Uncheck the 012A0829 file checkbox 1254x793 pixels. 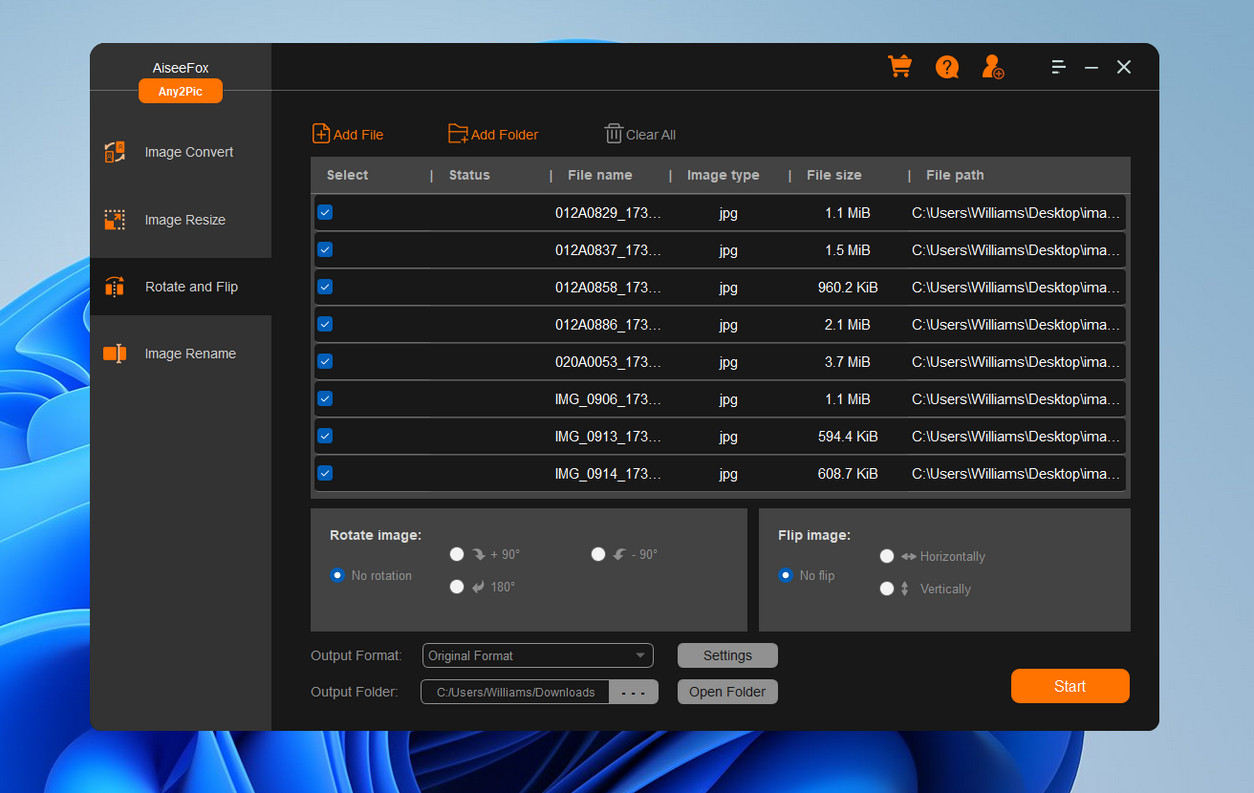click(x=325, y=212)
